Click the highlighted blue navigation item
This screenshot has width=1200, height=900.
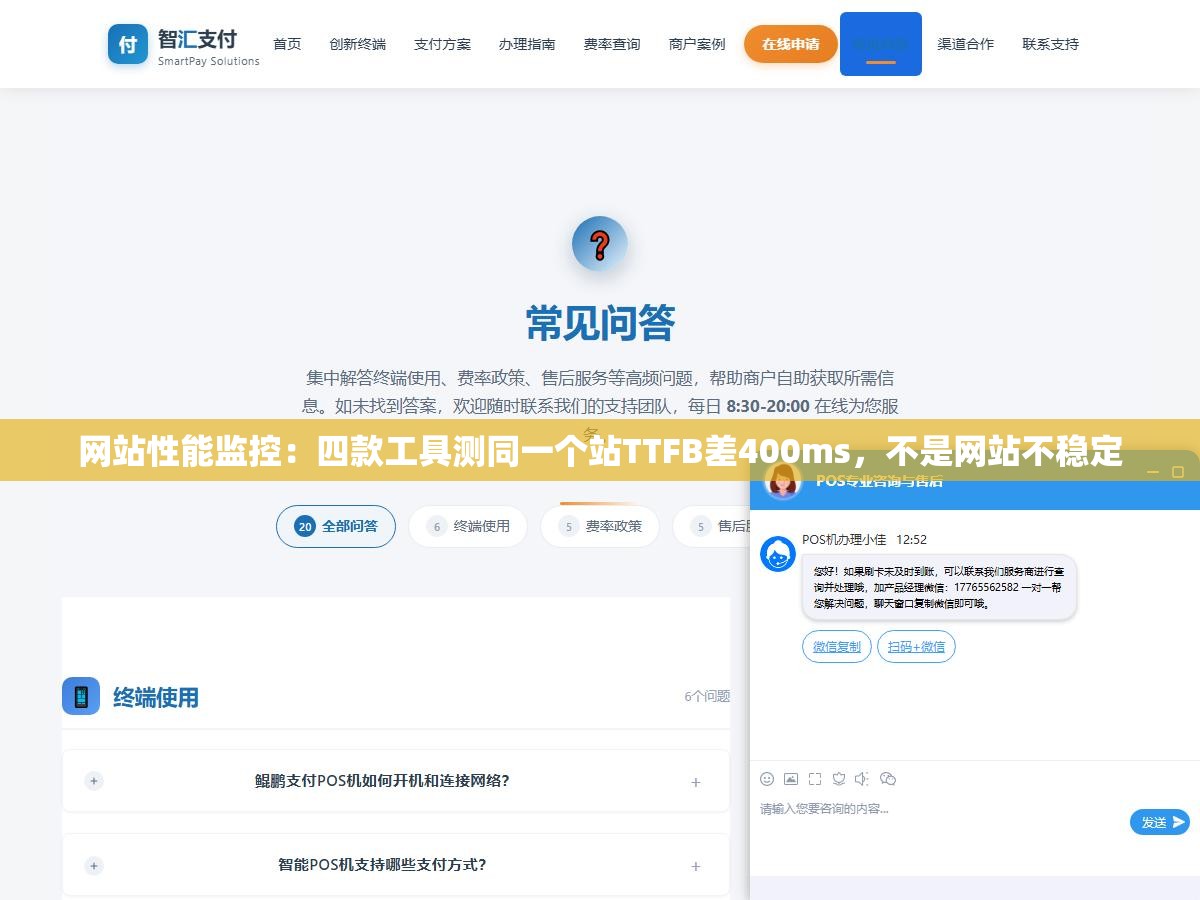881,44
